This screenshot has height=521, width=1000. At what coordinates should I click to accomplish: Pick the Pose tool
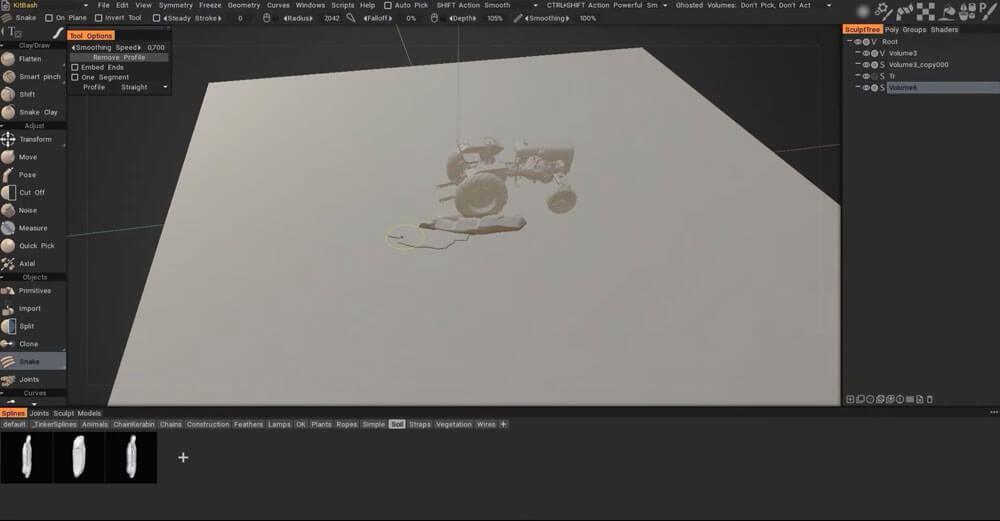(x=27, y=175)
